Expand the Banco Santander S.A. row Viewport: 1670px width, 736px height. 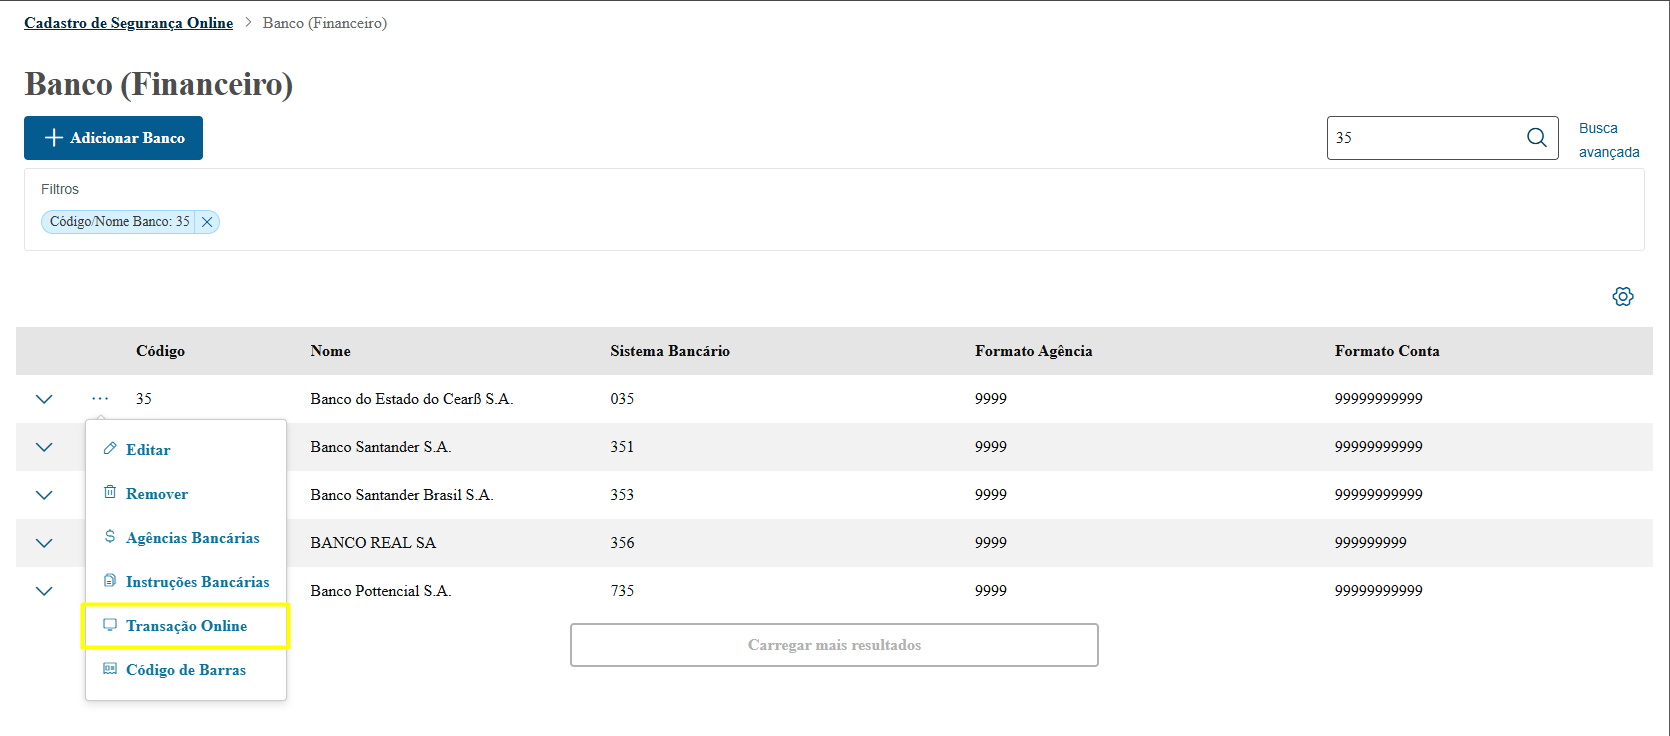coord(44,447)
